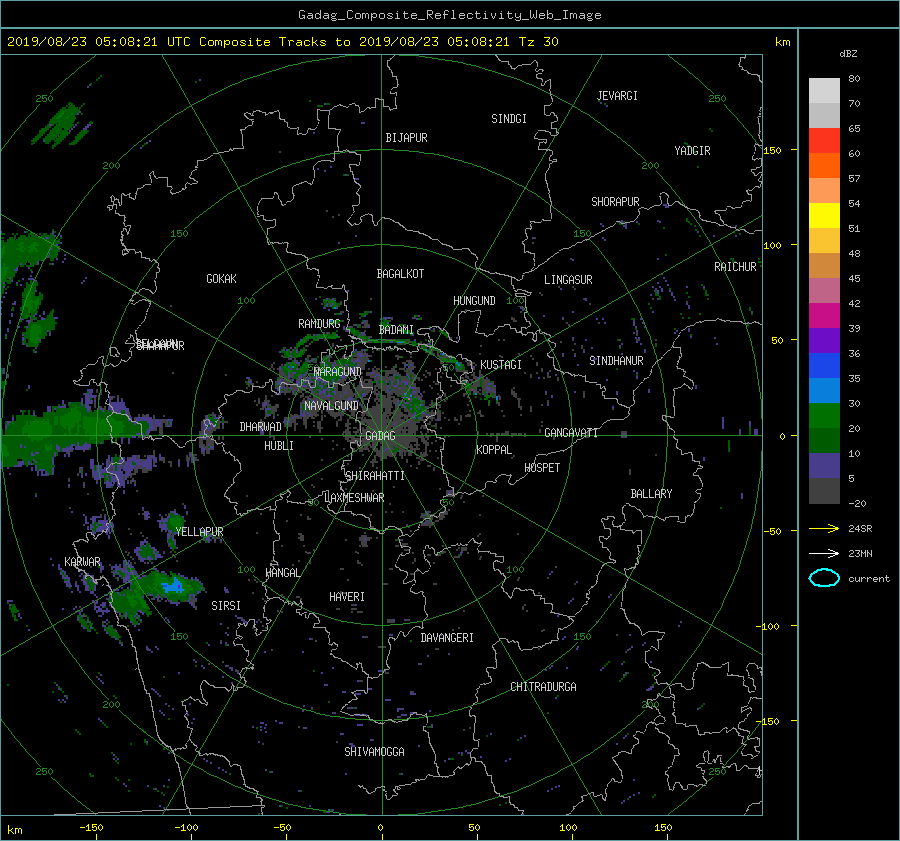Viewport: 900px width, 841px height.
Task: Click the BALLARY city label
Action: [651, 494]
